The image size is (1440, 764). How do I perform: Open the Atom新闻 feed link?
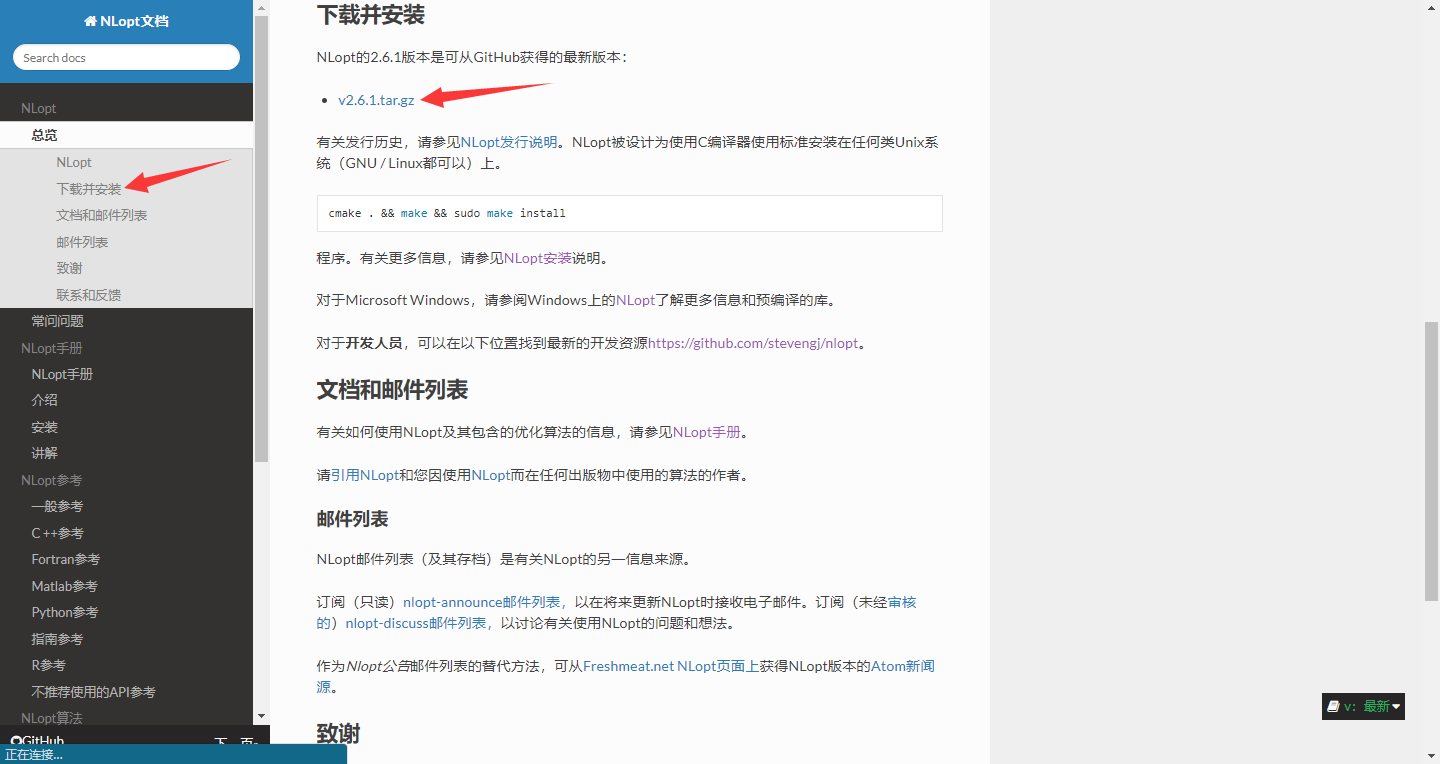(902, 666)
